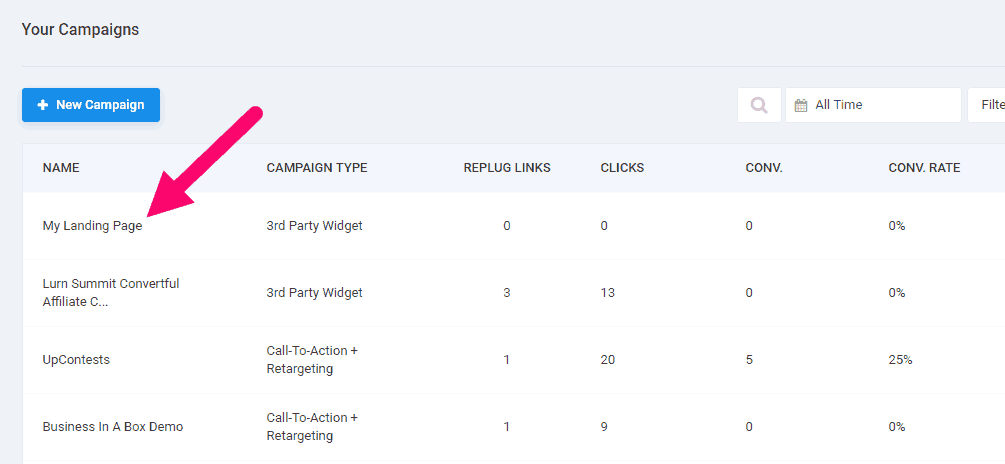Open the search magnifier icon
This screenshot has height=464, width=1005.
760,105
